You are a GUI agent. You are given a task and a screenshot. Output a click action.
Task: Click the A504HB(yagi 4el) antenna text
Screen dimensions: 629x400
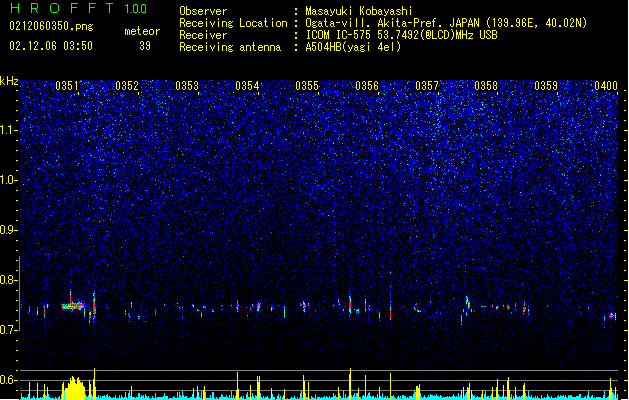pos(353,47)
